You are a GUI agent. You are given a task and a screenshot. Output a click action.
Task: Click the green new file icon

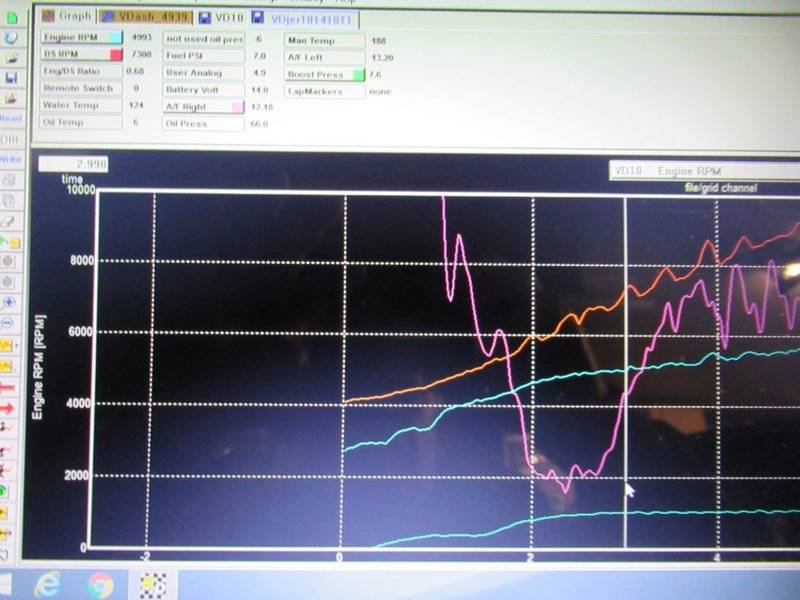[x=11, y=18]
